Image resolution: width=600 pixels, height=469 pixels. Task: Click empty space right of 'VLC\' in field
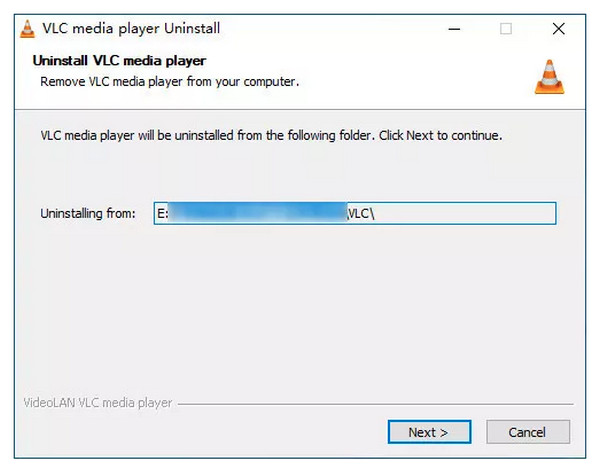[x=465, y=213]
